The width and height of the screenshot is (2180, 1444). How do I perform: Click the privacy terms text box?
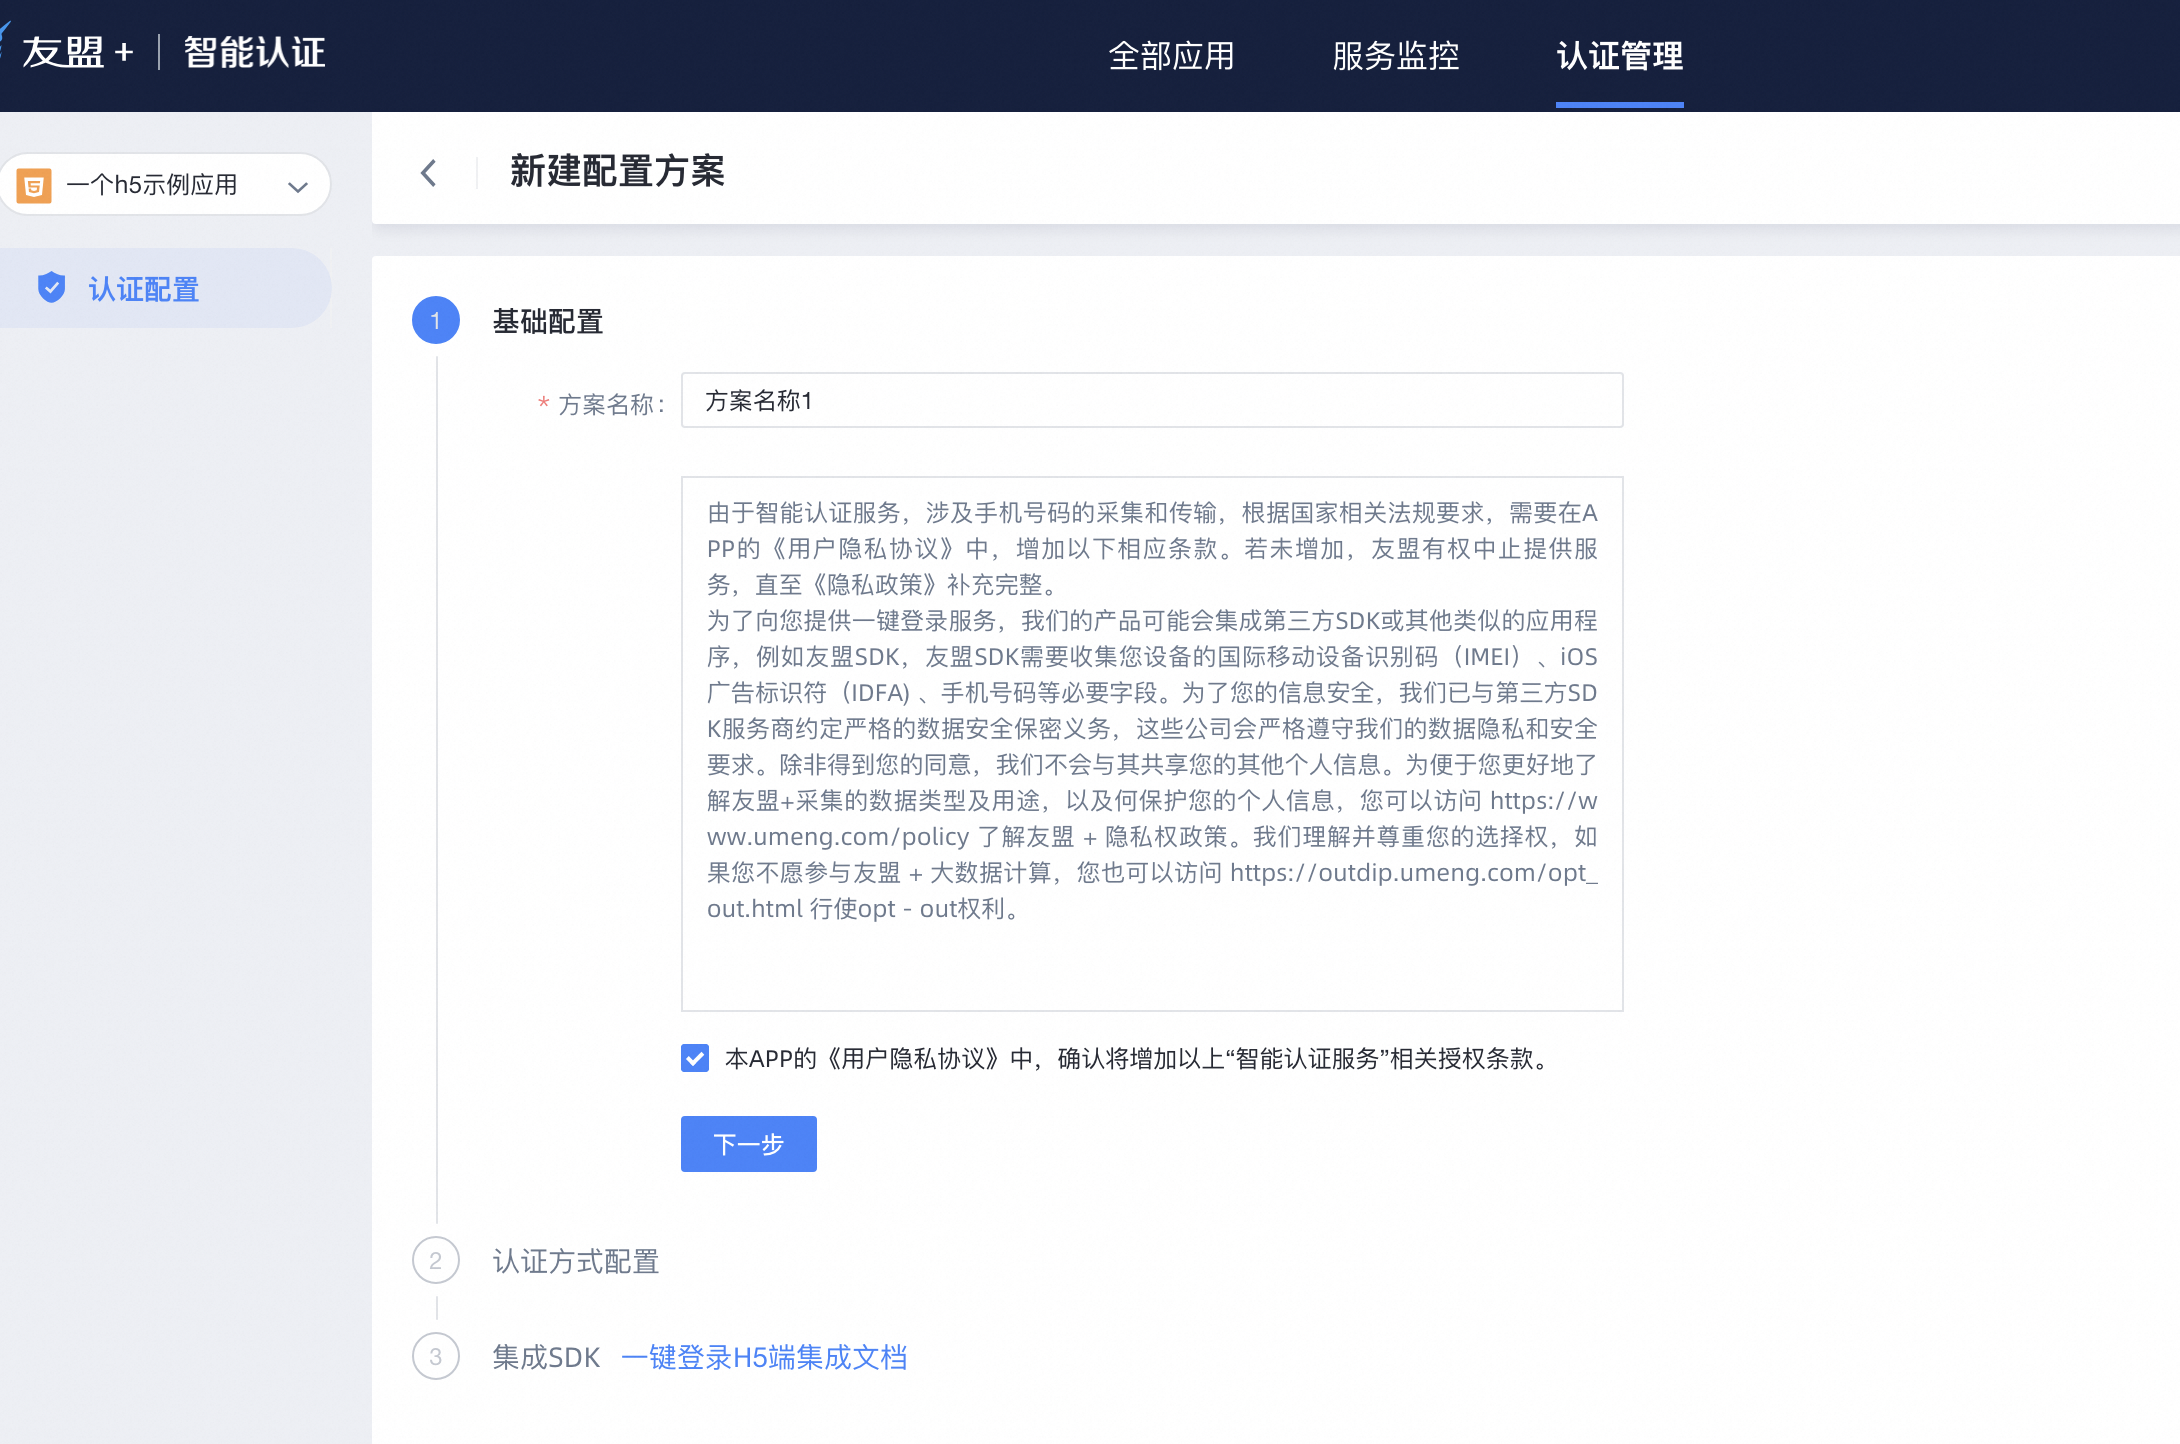click(1152, 744)
